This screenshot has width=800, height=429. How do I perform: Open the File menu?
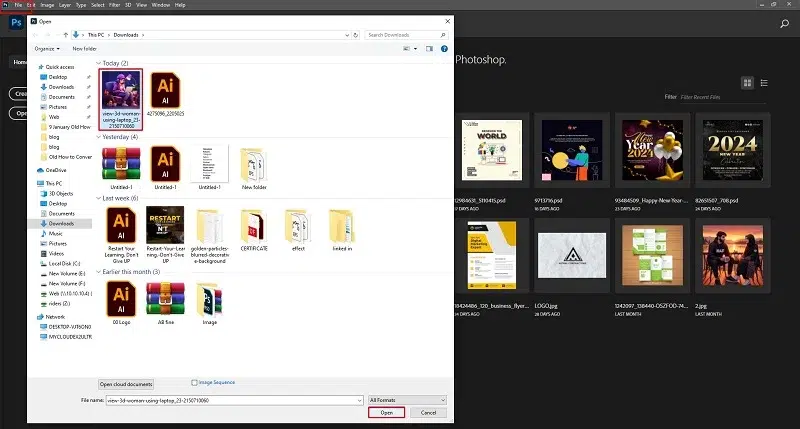click(x=18, y=5)
